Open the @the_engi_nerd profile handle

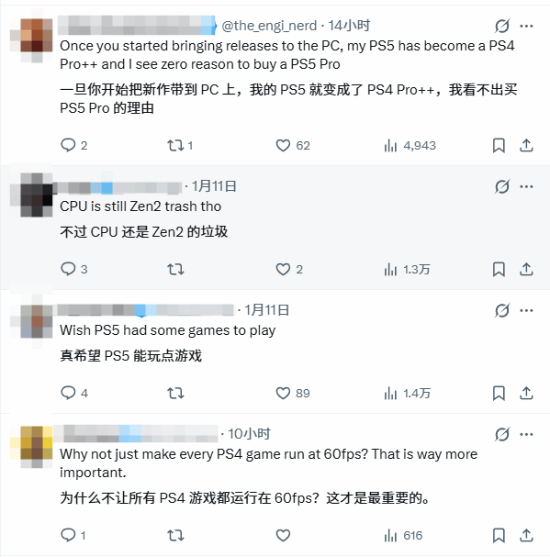tap(269, 26)
